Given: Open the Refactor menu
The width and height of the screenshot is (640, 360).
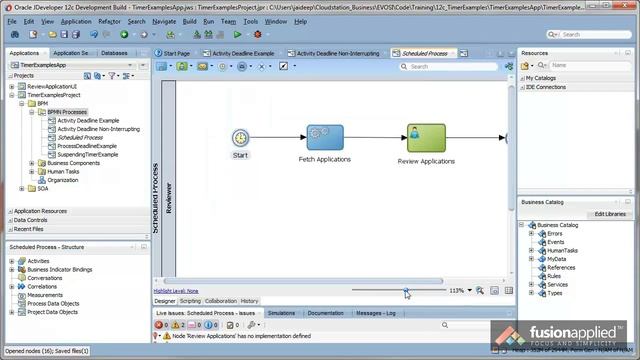Looking at the screenshot, I should coord(109,22).
